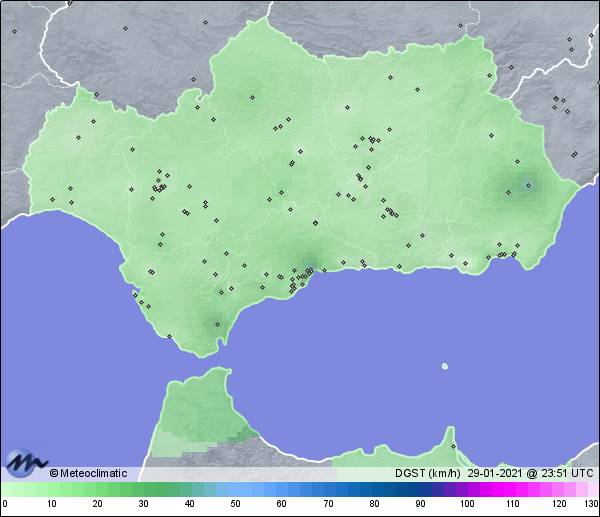Viewport: 600px width, 517px height.
Task: Click the 110 scale number
Action: tap(513, 503)
